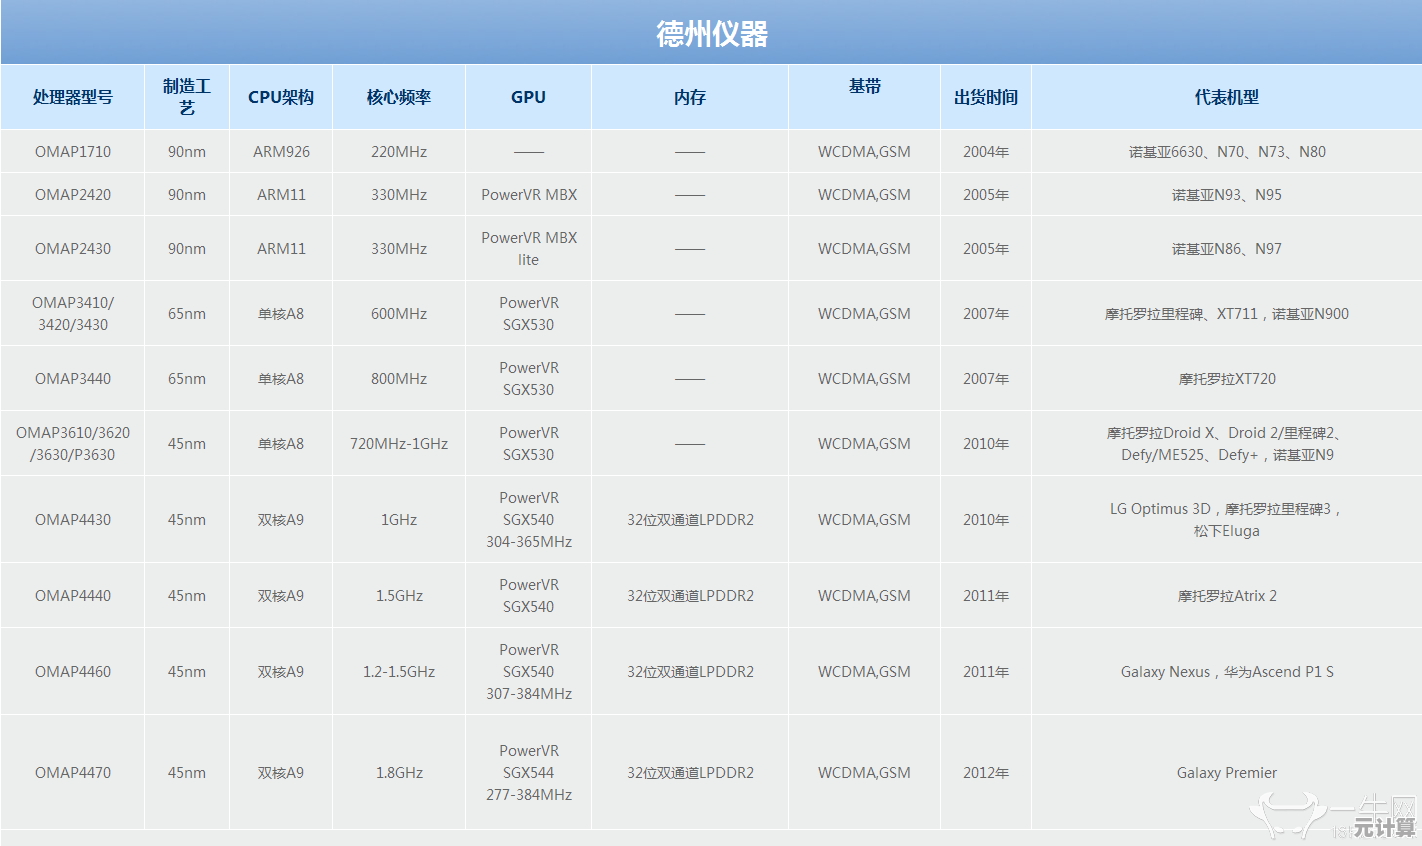
Task: Select the GPU column header
Action: [x=528, y=97]
